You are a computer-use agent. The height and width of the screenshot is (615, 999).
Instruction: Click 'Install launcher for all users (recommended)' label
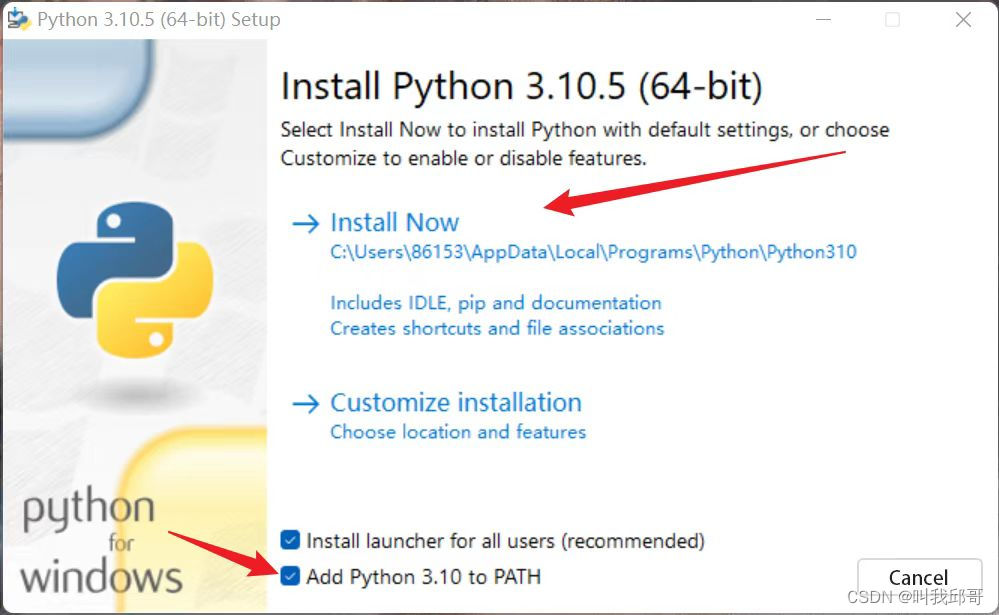pyautogui.click(x=505, y=541)
